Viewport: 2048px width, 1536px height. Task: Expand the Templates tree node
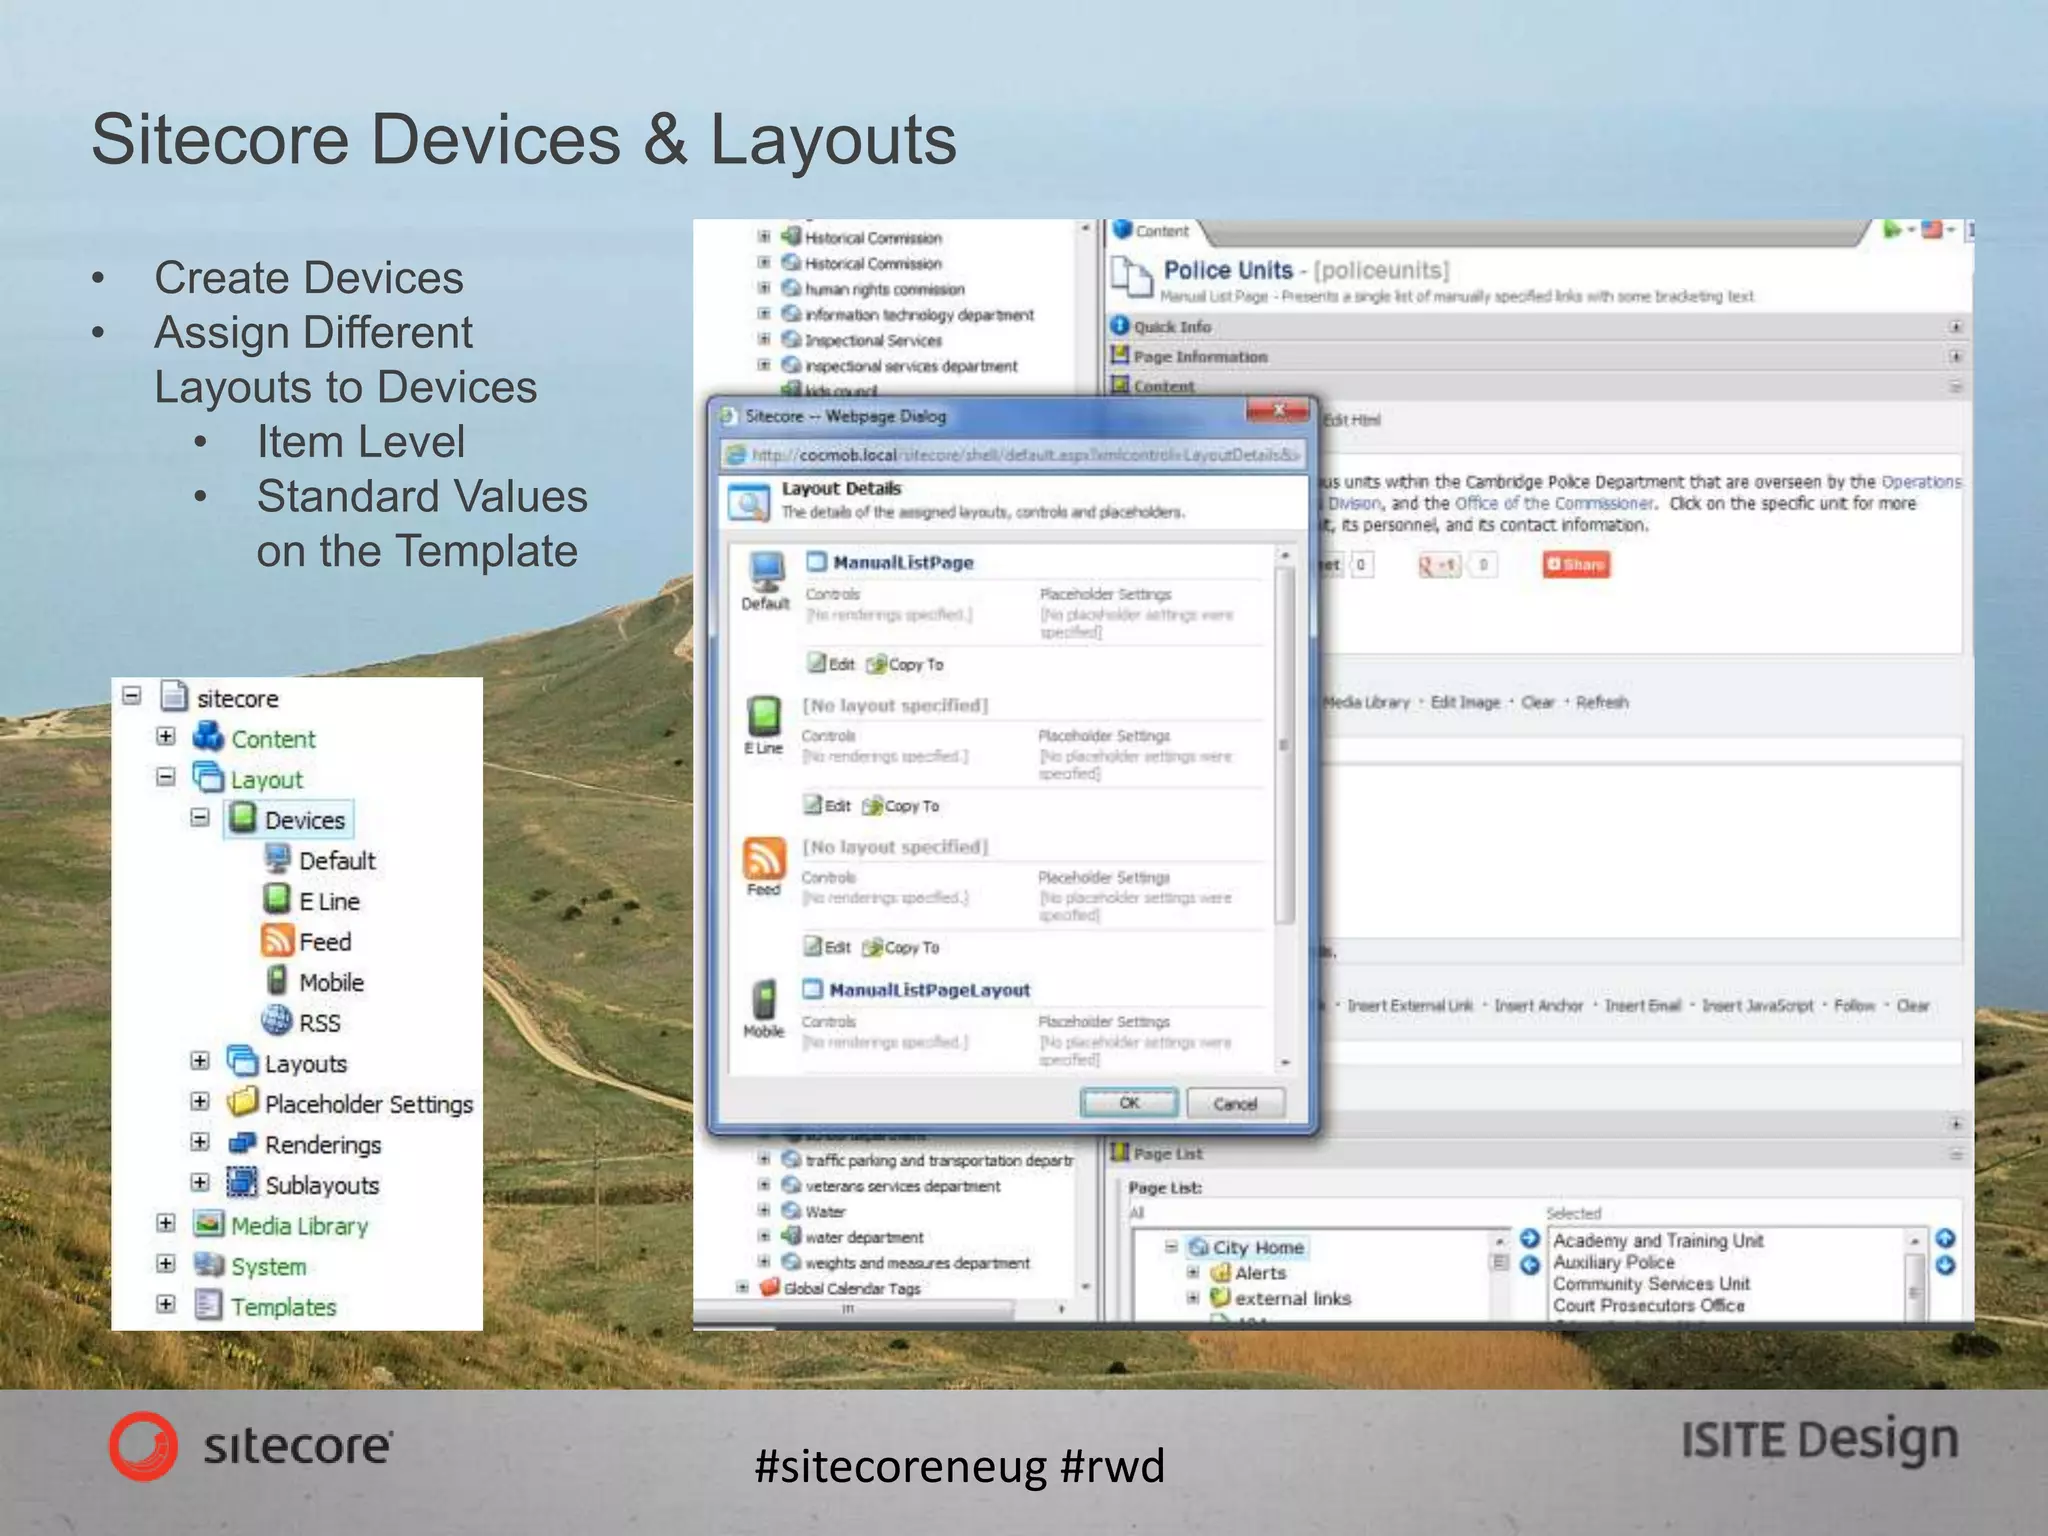point(166,1305)
